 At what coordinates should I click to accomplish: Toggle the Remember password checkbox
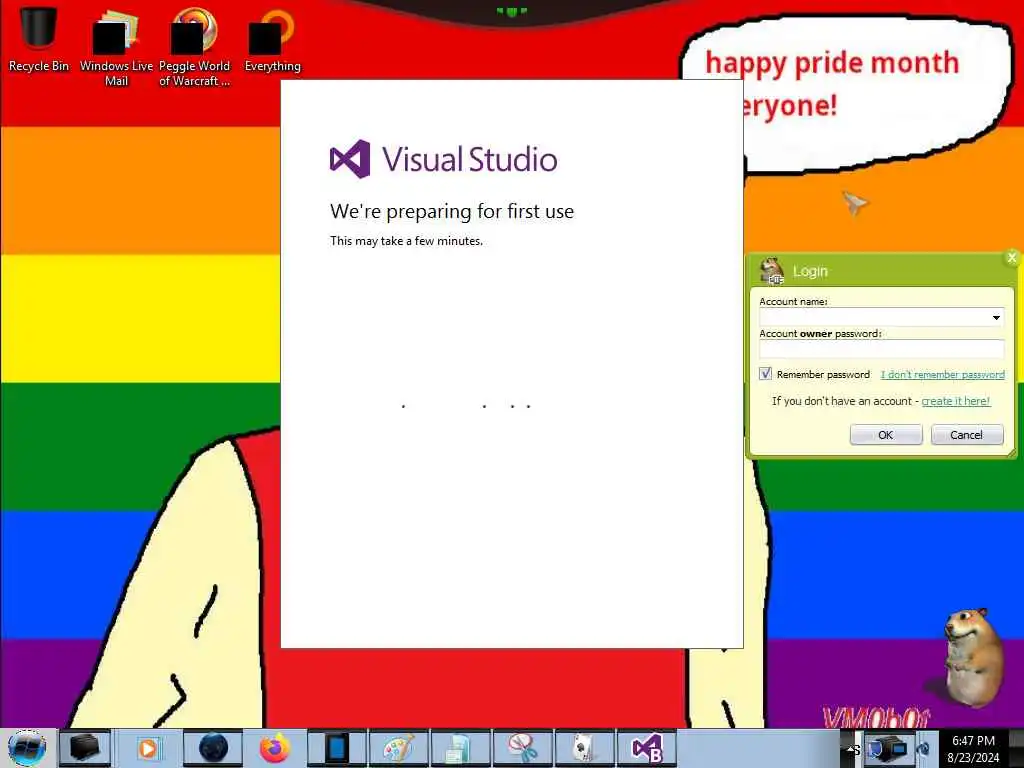tap(765, 374)
